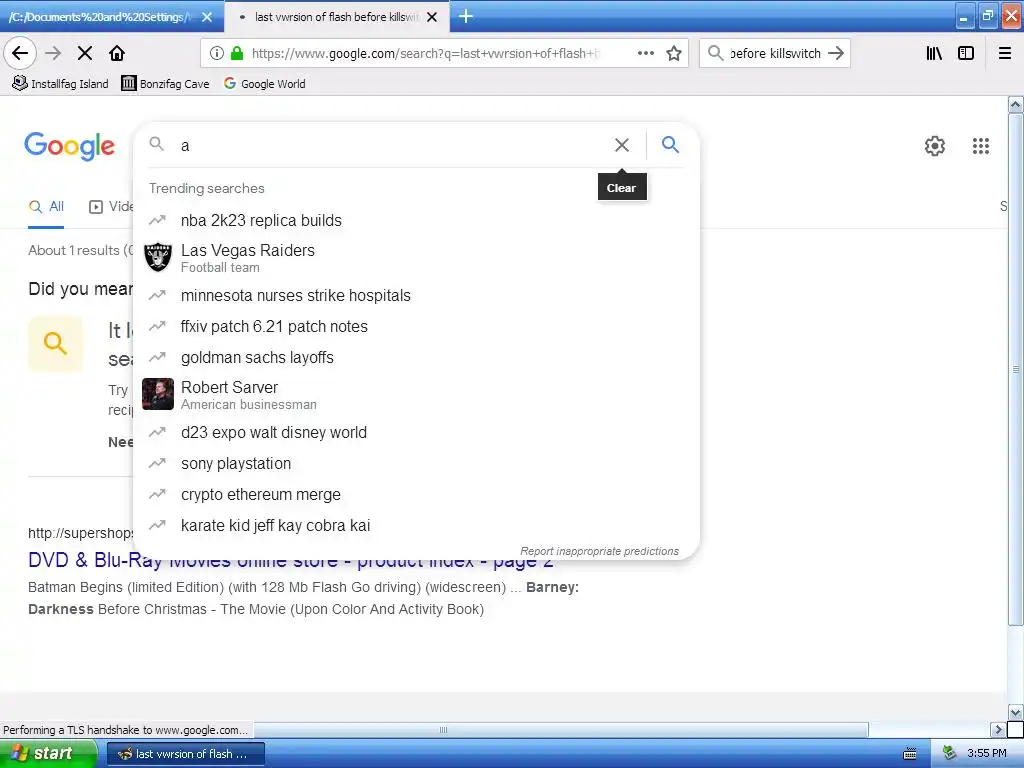Open the page actions three-dot menu
The width and height of the screenshot is (1024, 768).
coord(645,53)
